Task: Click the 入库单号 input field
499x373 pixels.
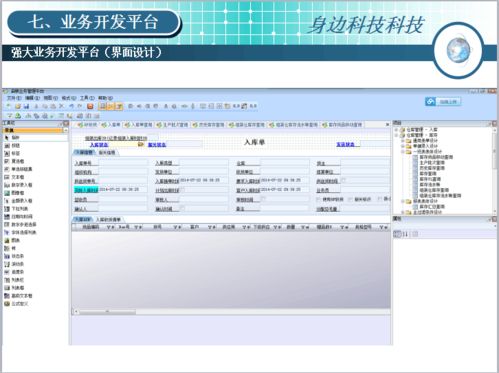Action: (123, 163)
